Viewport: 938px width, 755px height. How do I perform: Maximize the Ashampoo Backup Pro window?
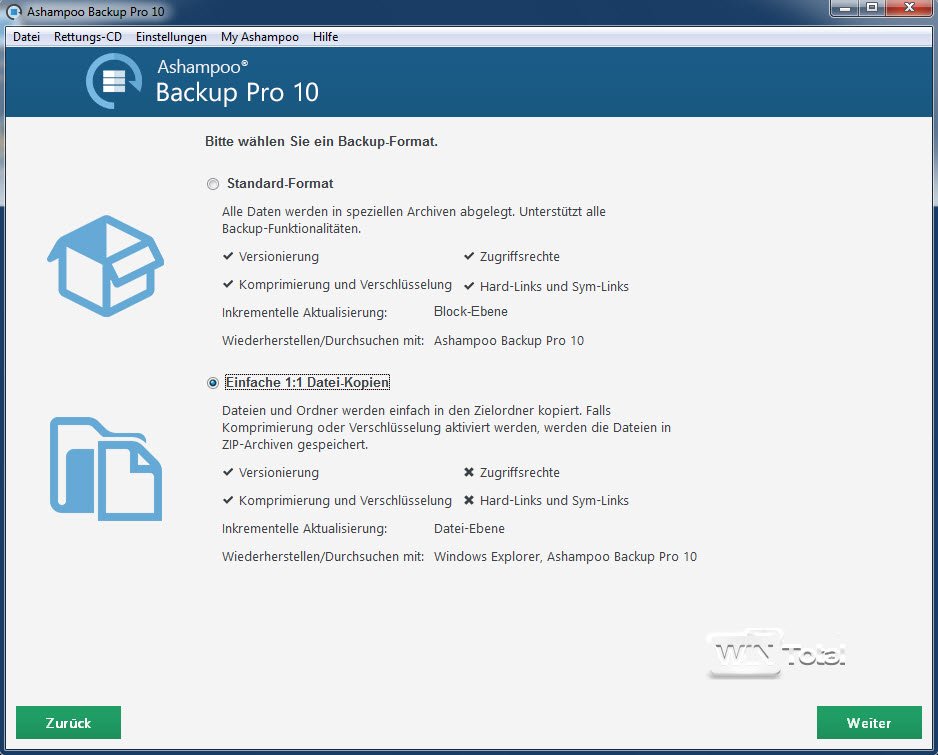coord(872,8)
